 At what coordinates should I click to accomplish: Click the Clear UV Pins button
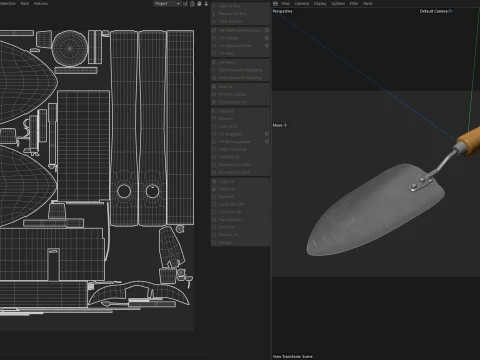(240, 21)
